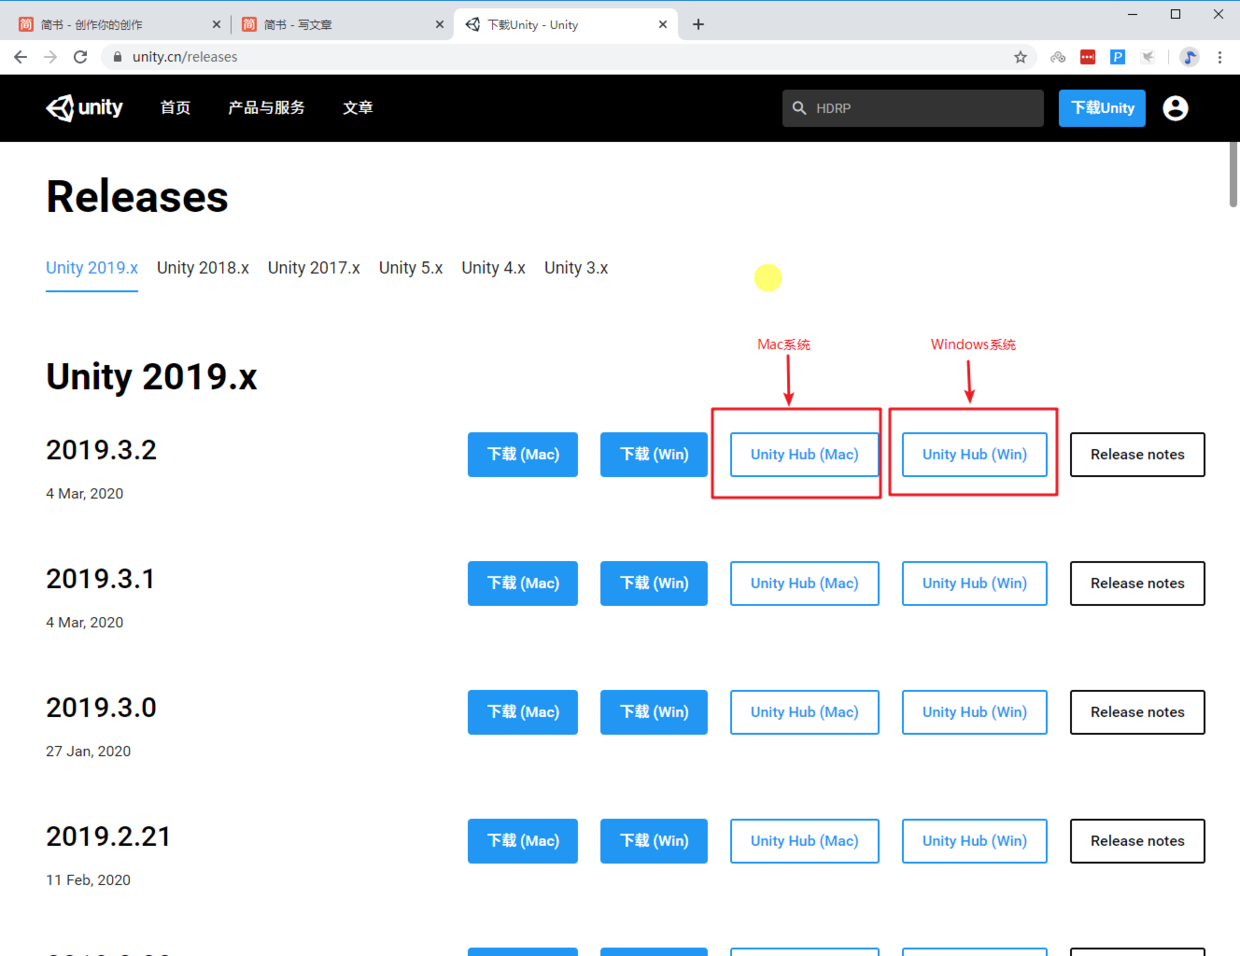Close the 下载Unity - Unity tab
The width and height of the screenshot is (1240, 956).
pos(662,24)
